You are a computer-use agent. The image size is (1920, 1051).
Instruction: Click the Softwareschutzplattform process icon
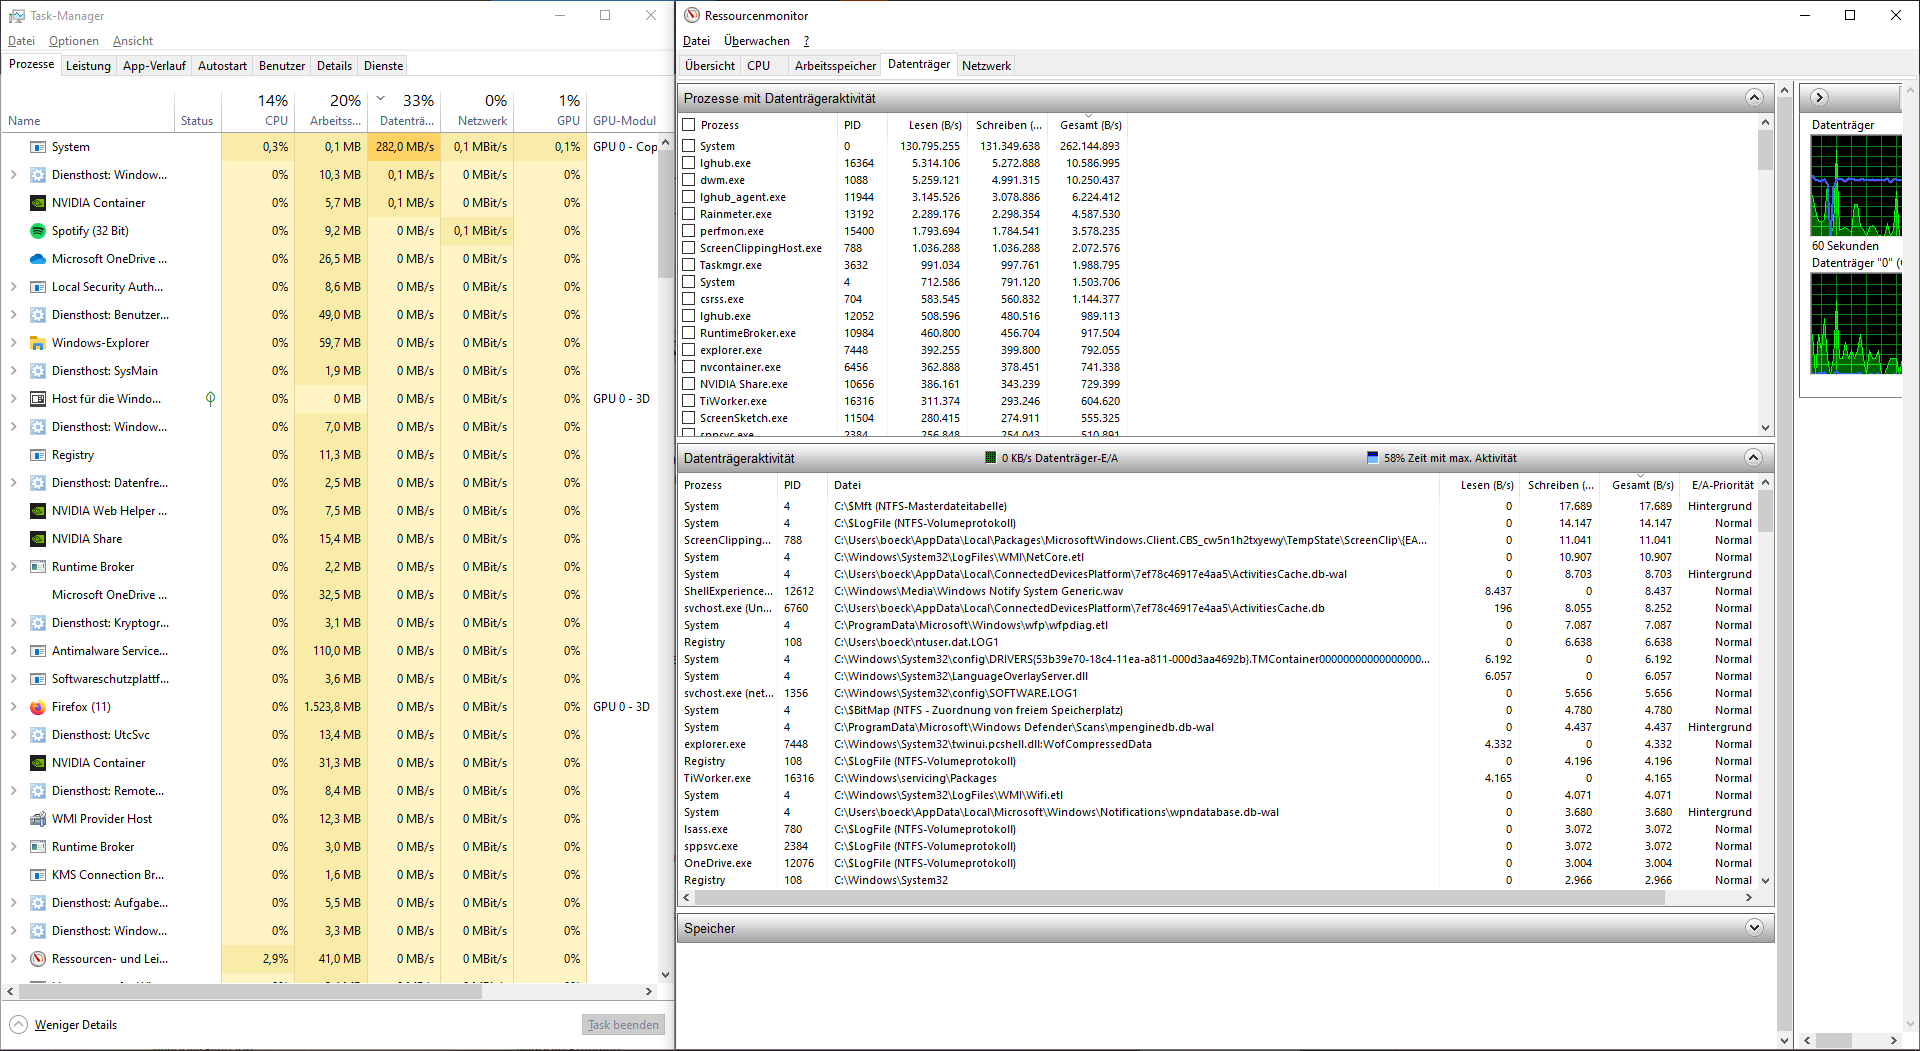tap(38, 679)
